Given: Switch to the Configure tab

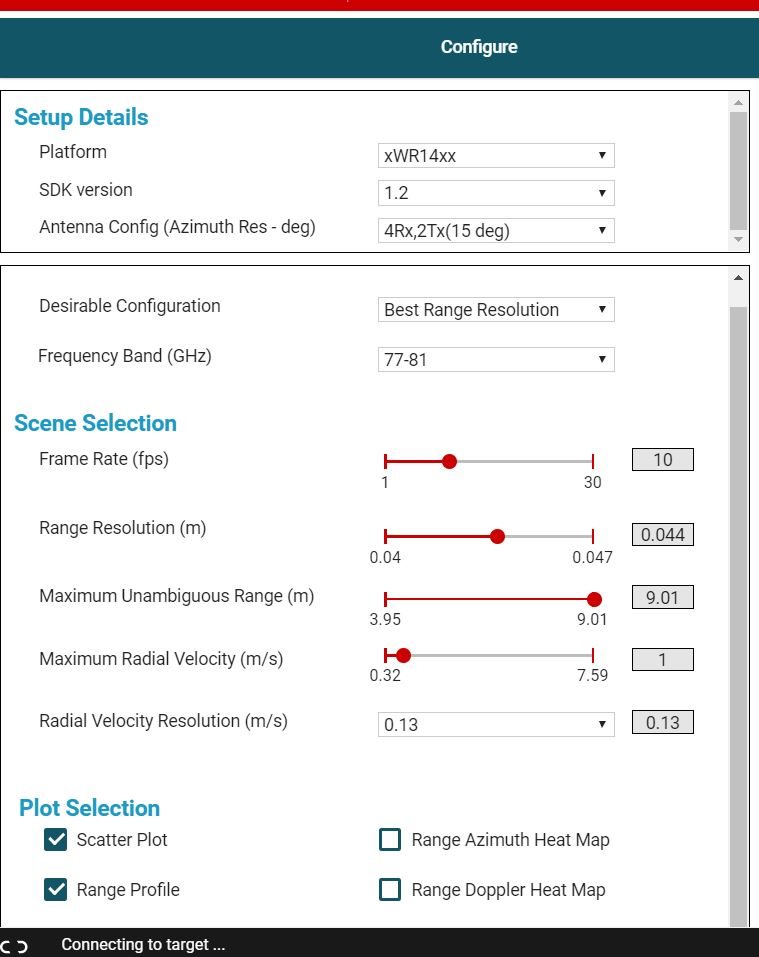Looking at the screenshot, I should click(x=479, y=47).
